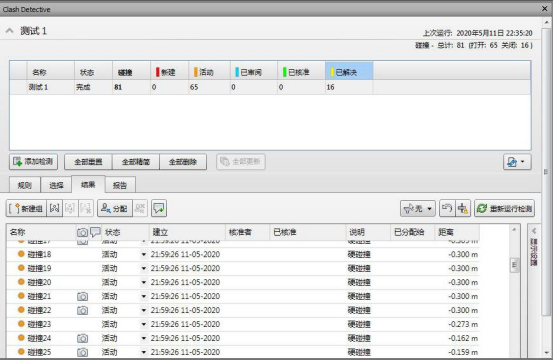Open the status dropdown for 碰撞18
This screenshot has width=554, height=361.
pyautogui.click(x=144, y=254)
